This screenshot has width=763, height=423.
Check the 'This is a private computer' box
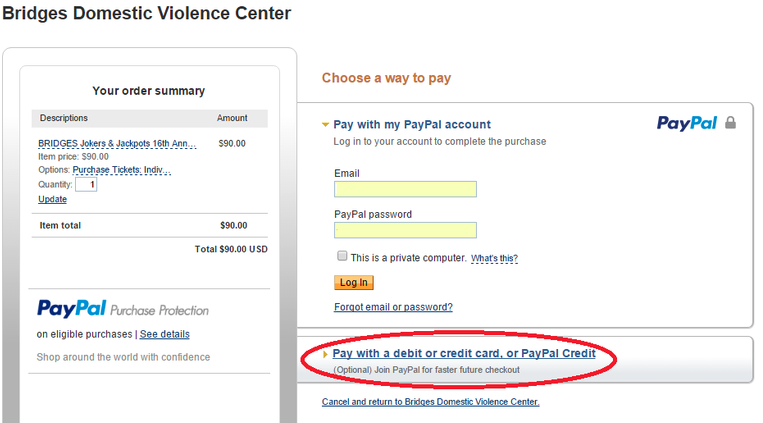pos(342,256)
